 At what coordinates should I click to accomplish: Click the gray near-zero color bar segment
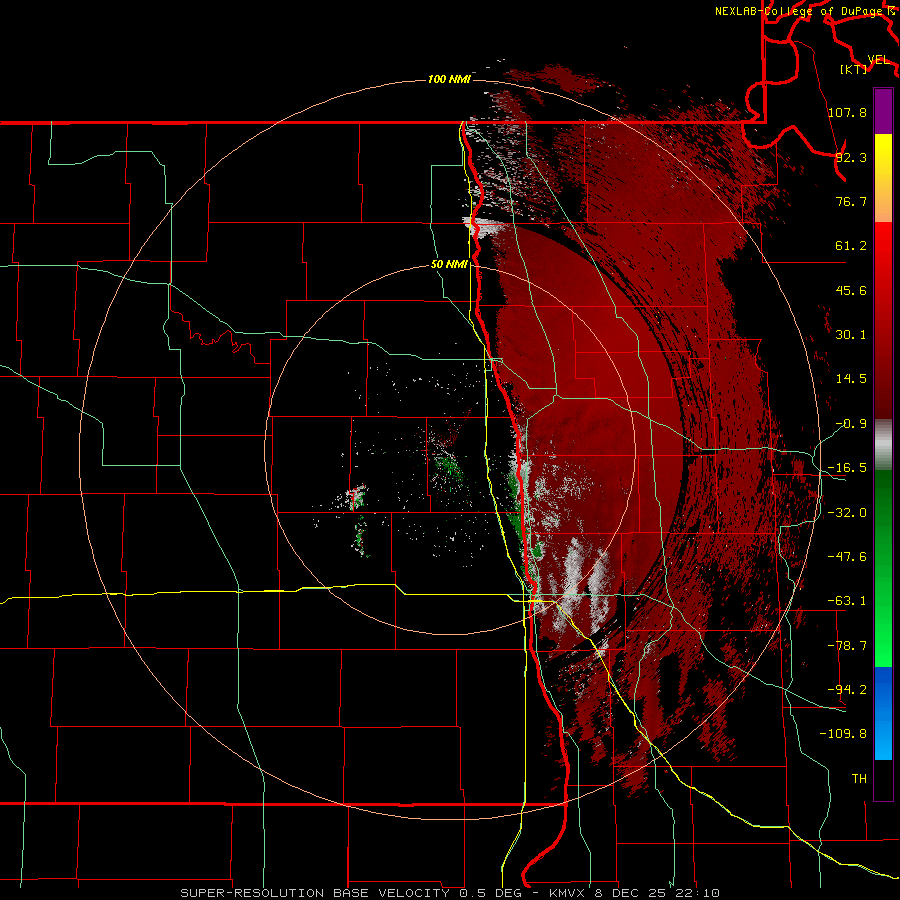click(x=883, y=445)
